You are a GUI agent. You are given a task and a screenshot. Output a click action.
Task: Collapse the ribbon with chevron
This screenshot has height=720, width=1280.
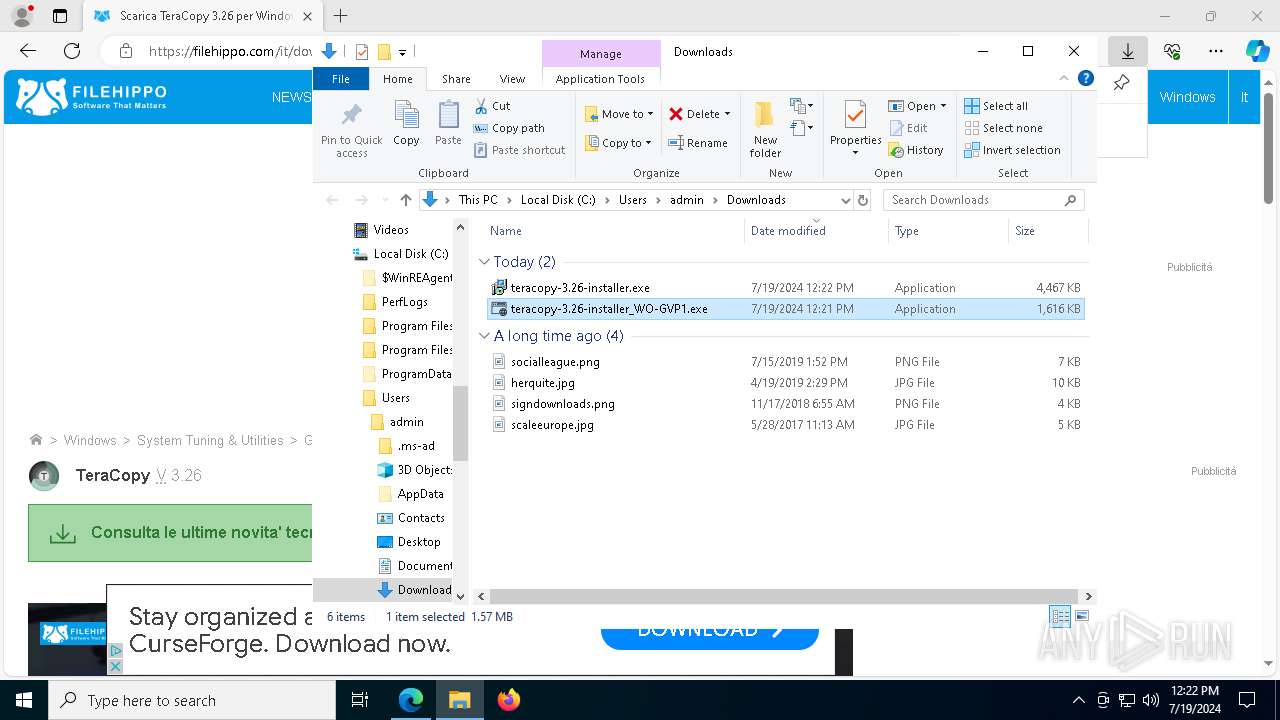point(1064,79)
